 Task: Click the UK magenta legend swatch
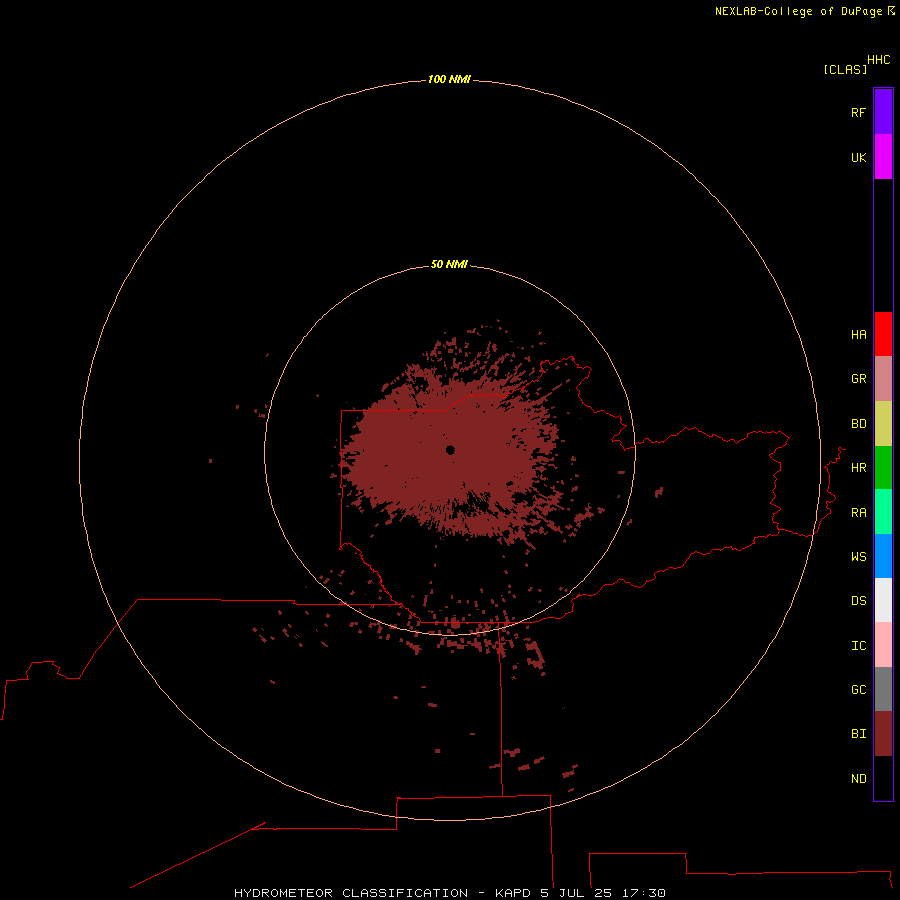pos(883,157)
